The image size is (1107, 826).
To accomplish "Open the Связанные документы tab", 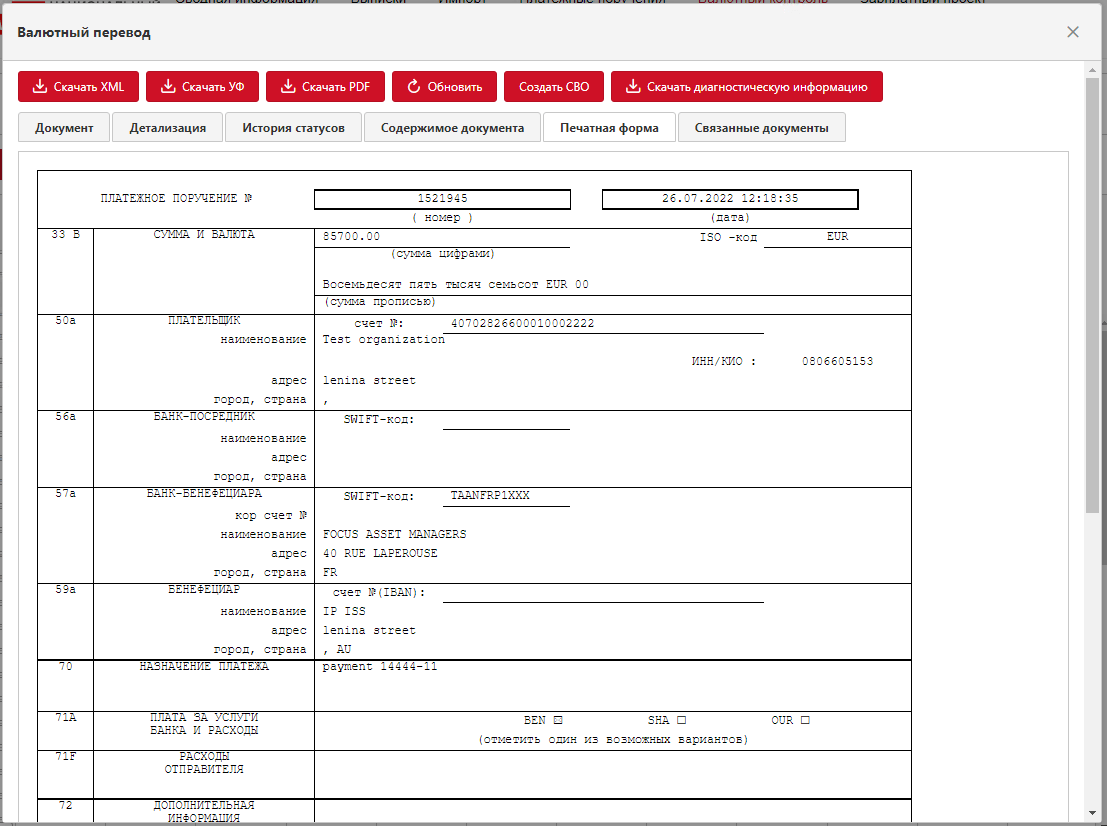I will (x=761, y=128).
